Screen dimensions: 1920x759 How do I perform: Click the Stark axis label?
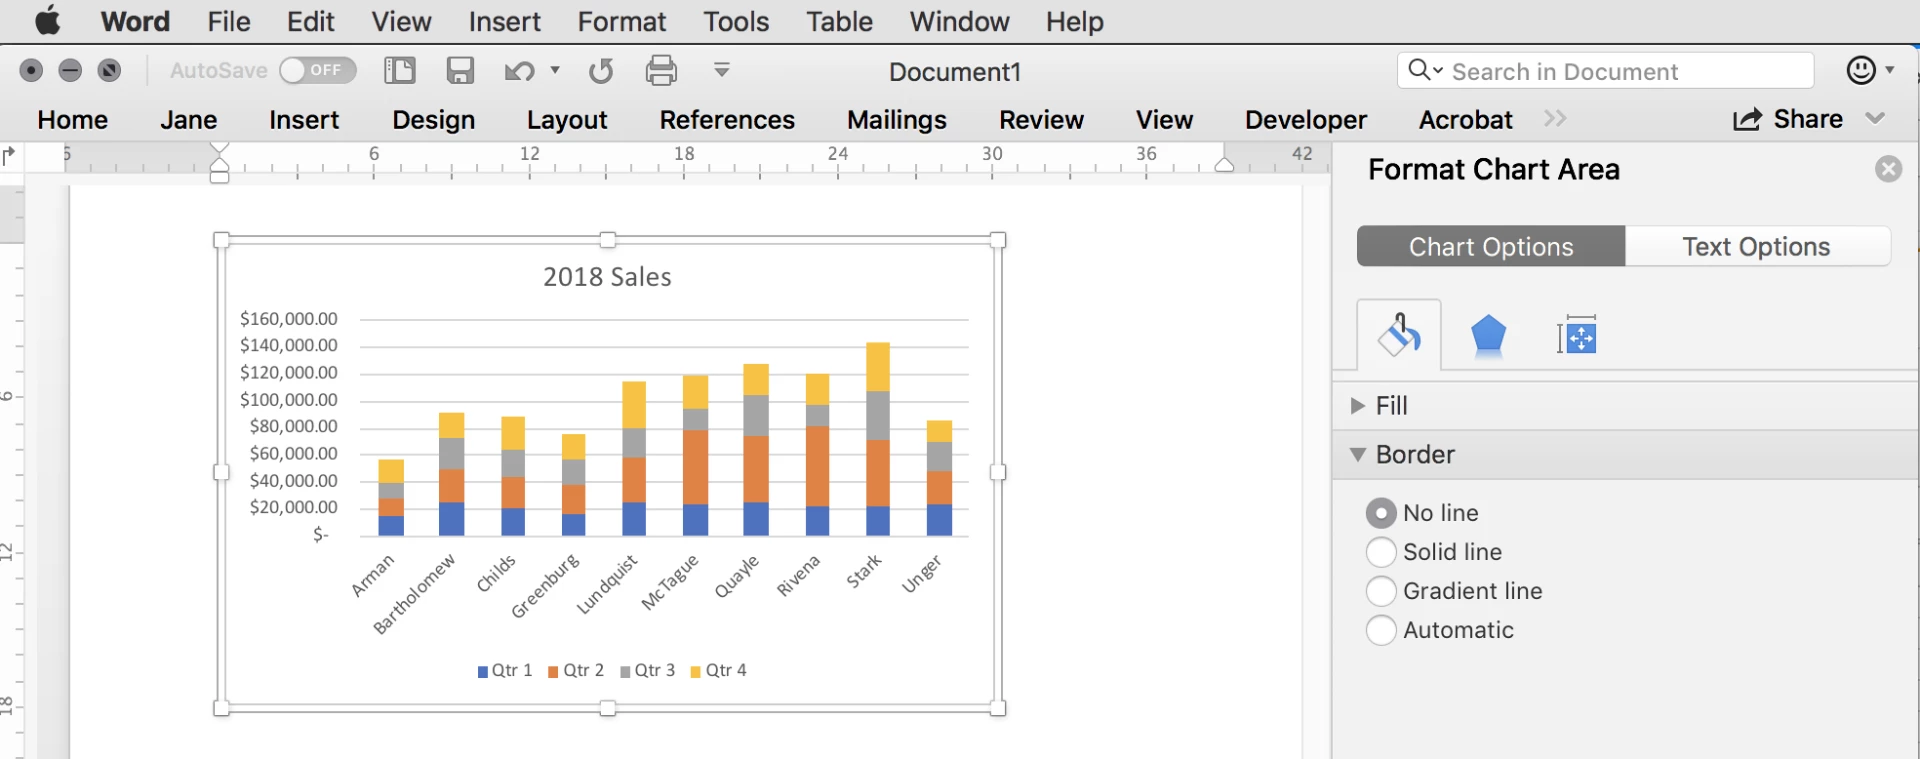tap(864, 571)
